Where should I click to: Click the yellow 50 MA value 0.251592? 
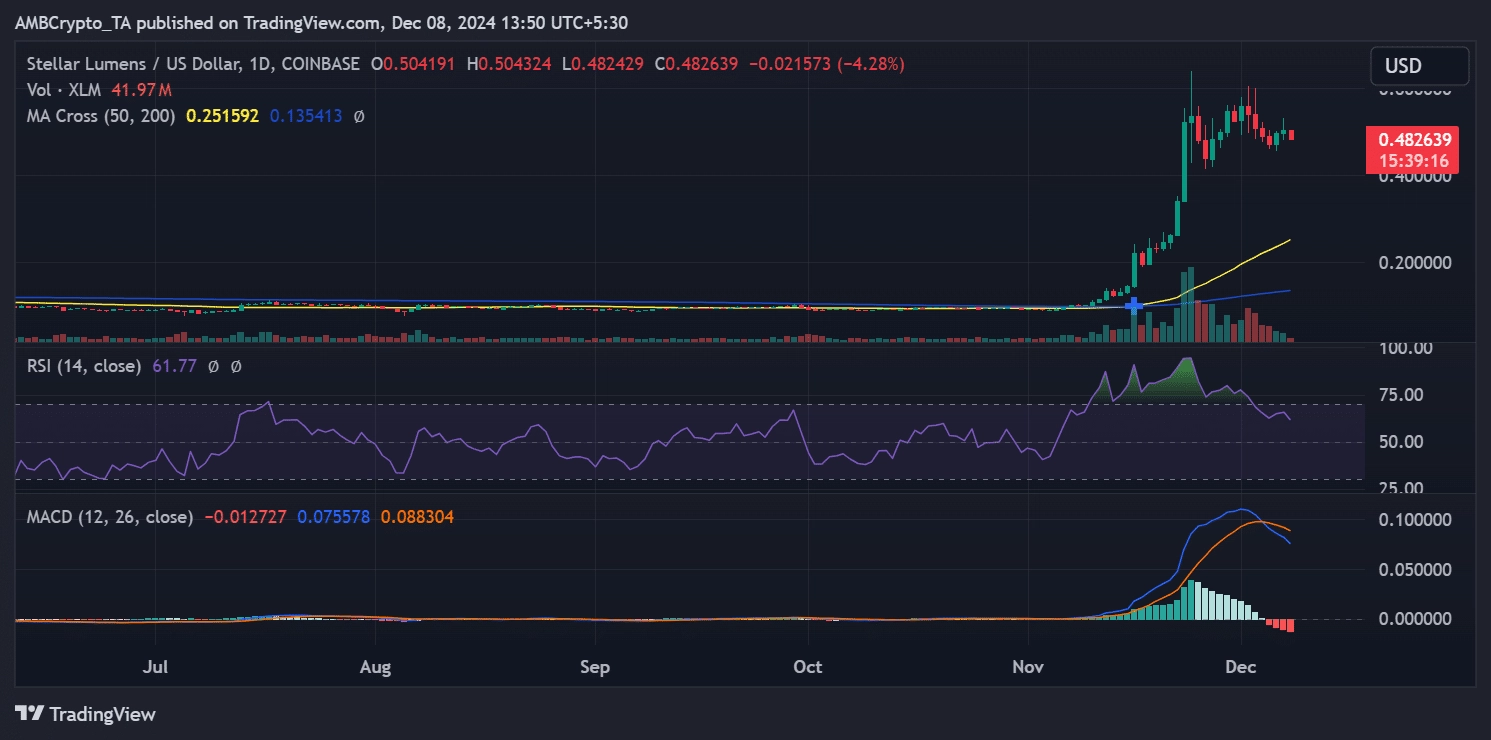pos(222,116)
